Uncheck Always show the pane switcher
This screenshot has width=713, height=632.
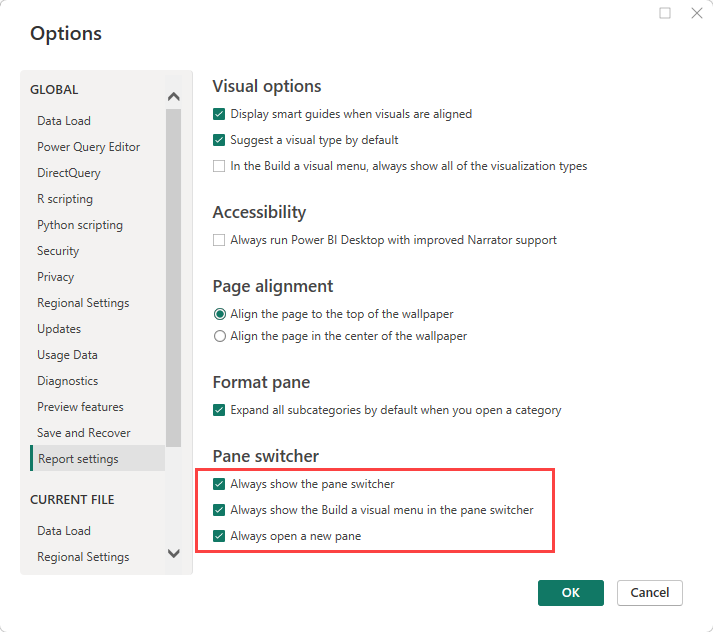pos(219,484)
